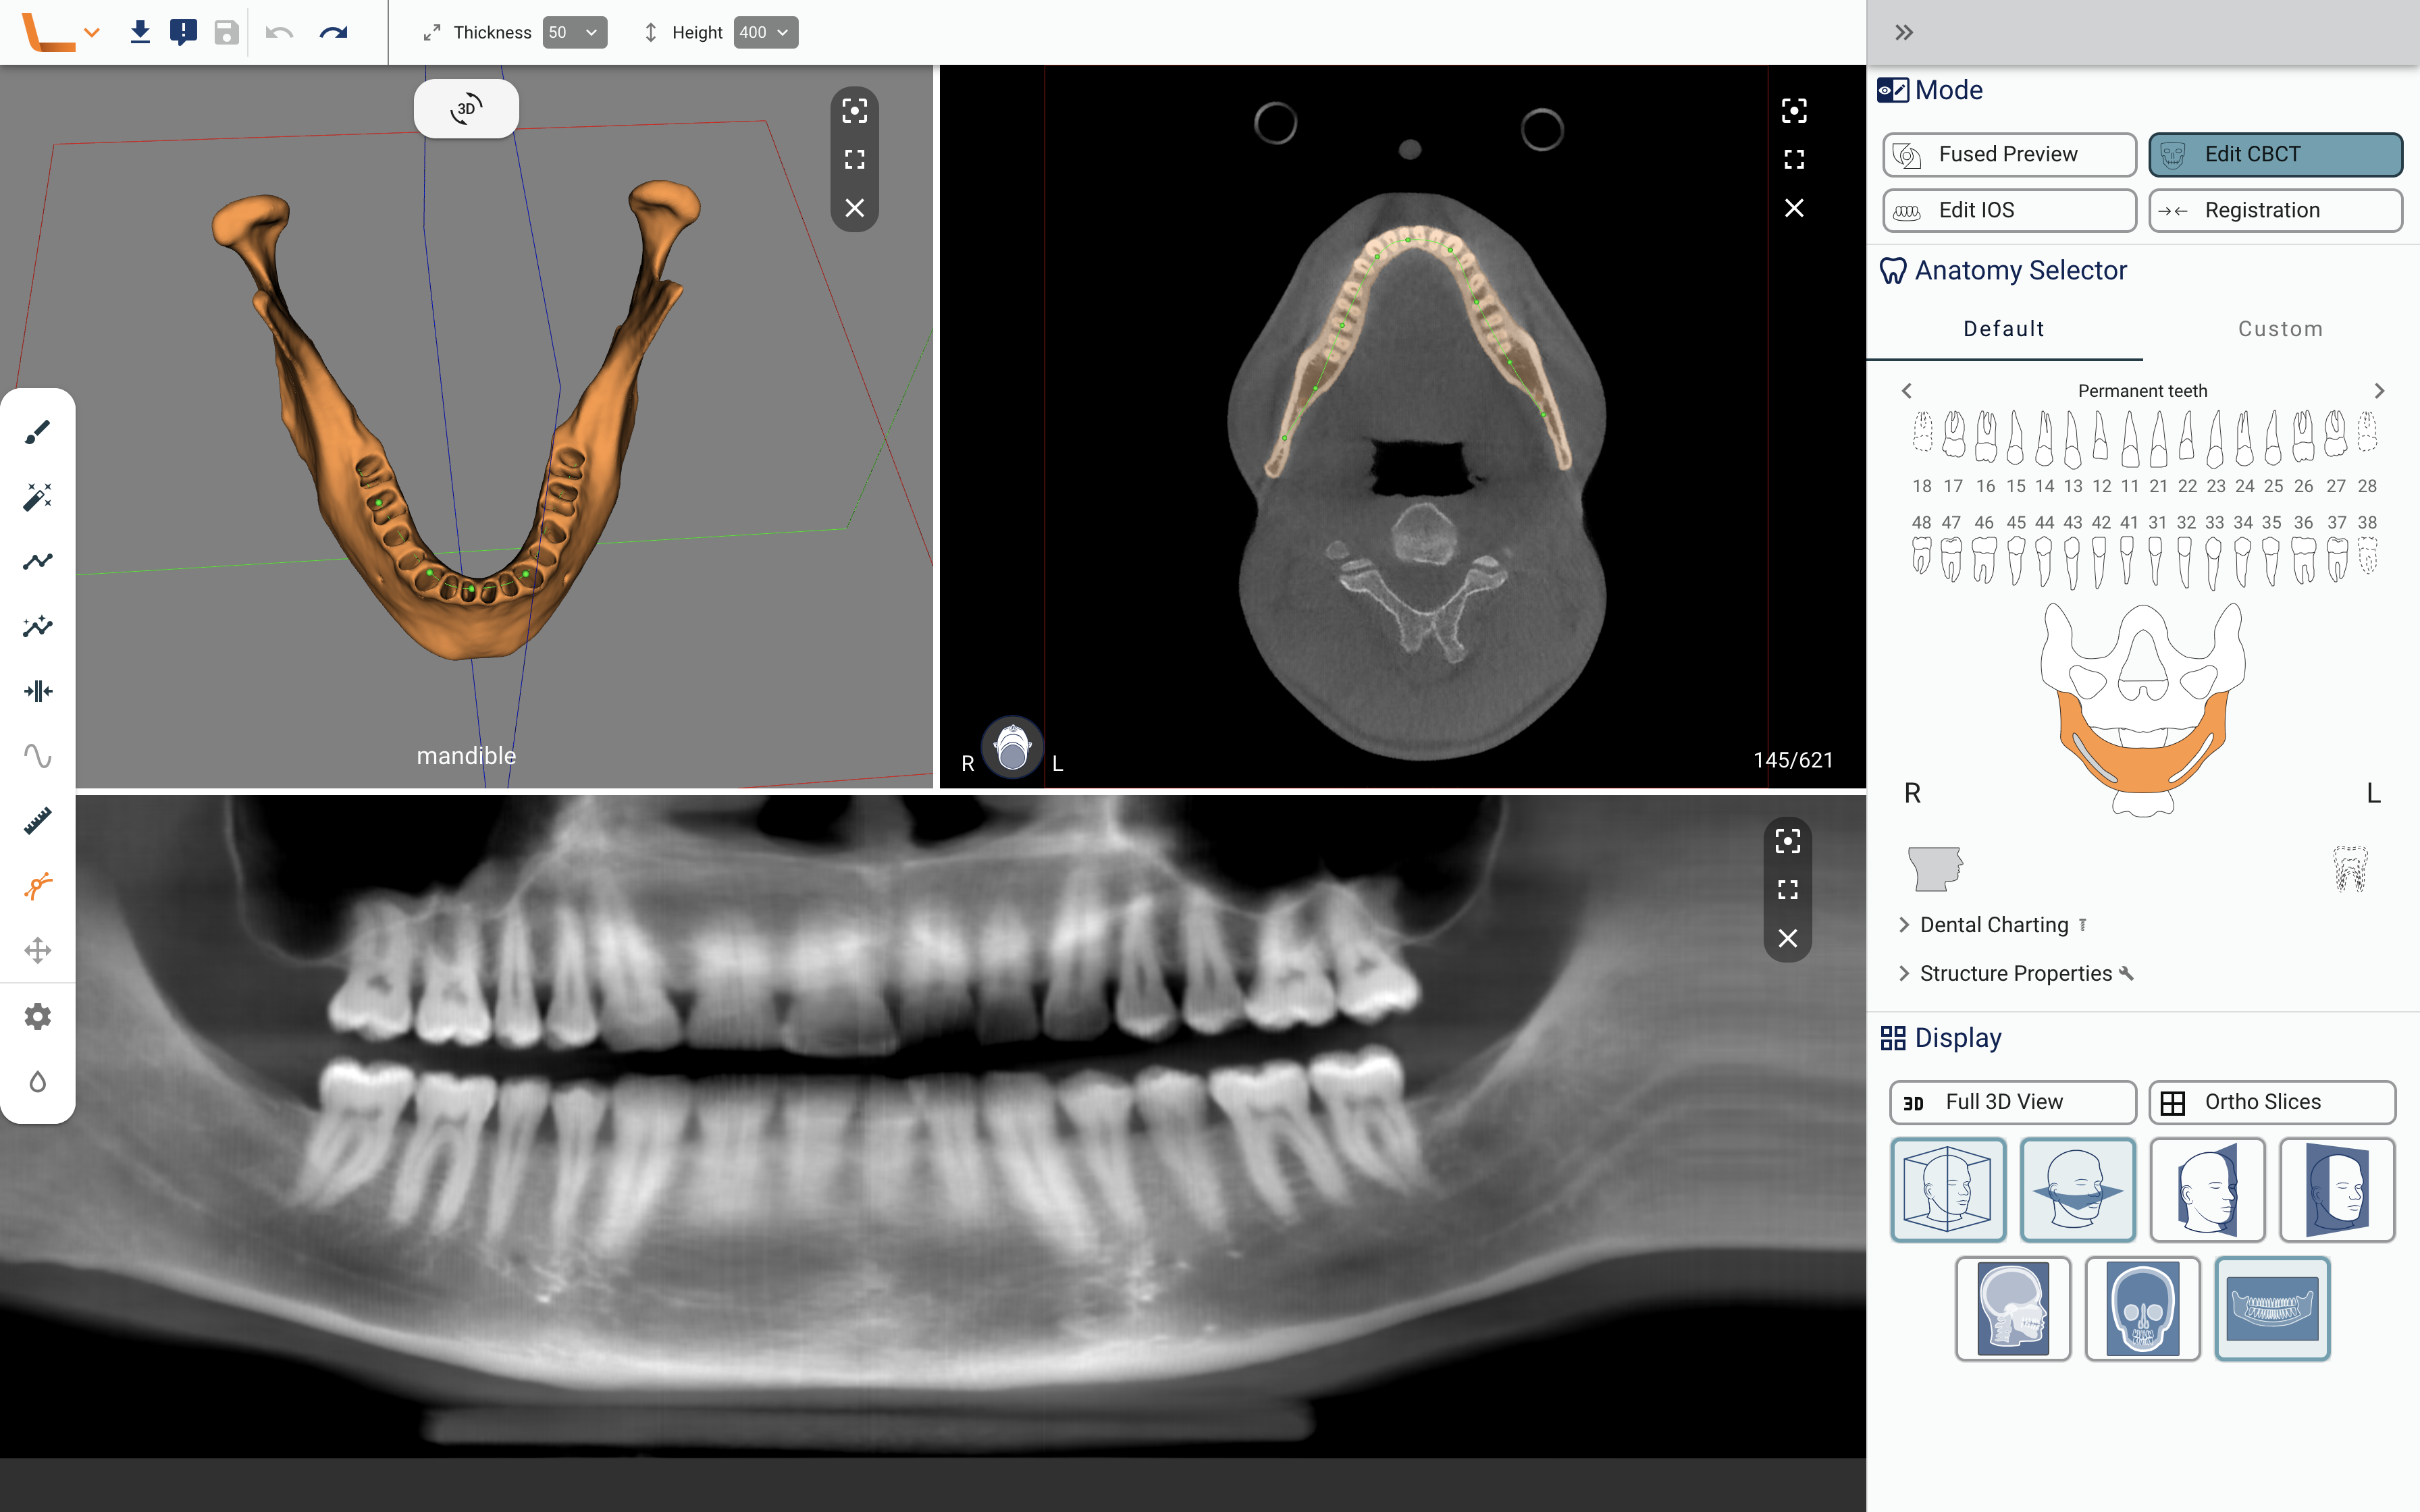
Task: Click the opacity droplet icon
Action: click(x=37, y=1081)
